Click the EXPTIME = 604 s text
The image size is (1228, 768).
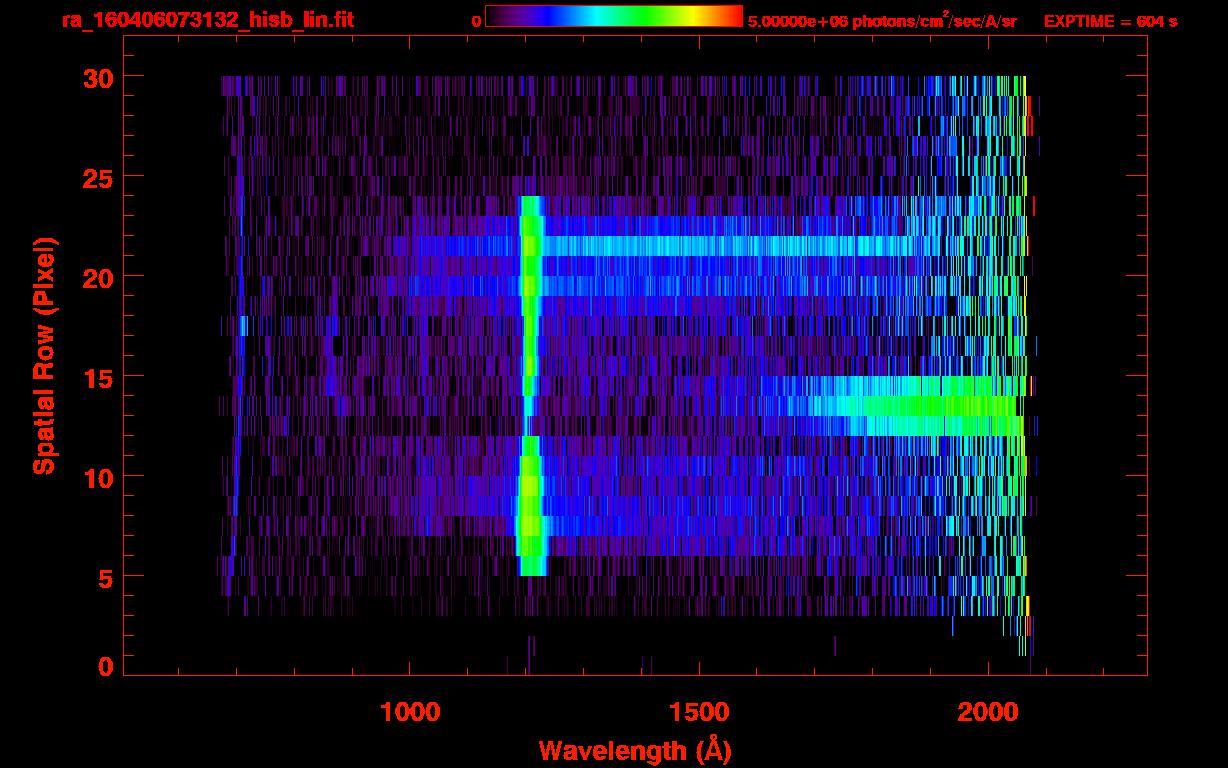coord(1110,21)
